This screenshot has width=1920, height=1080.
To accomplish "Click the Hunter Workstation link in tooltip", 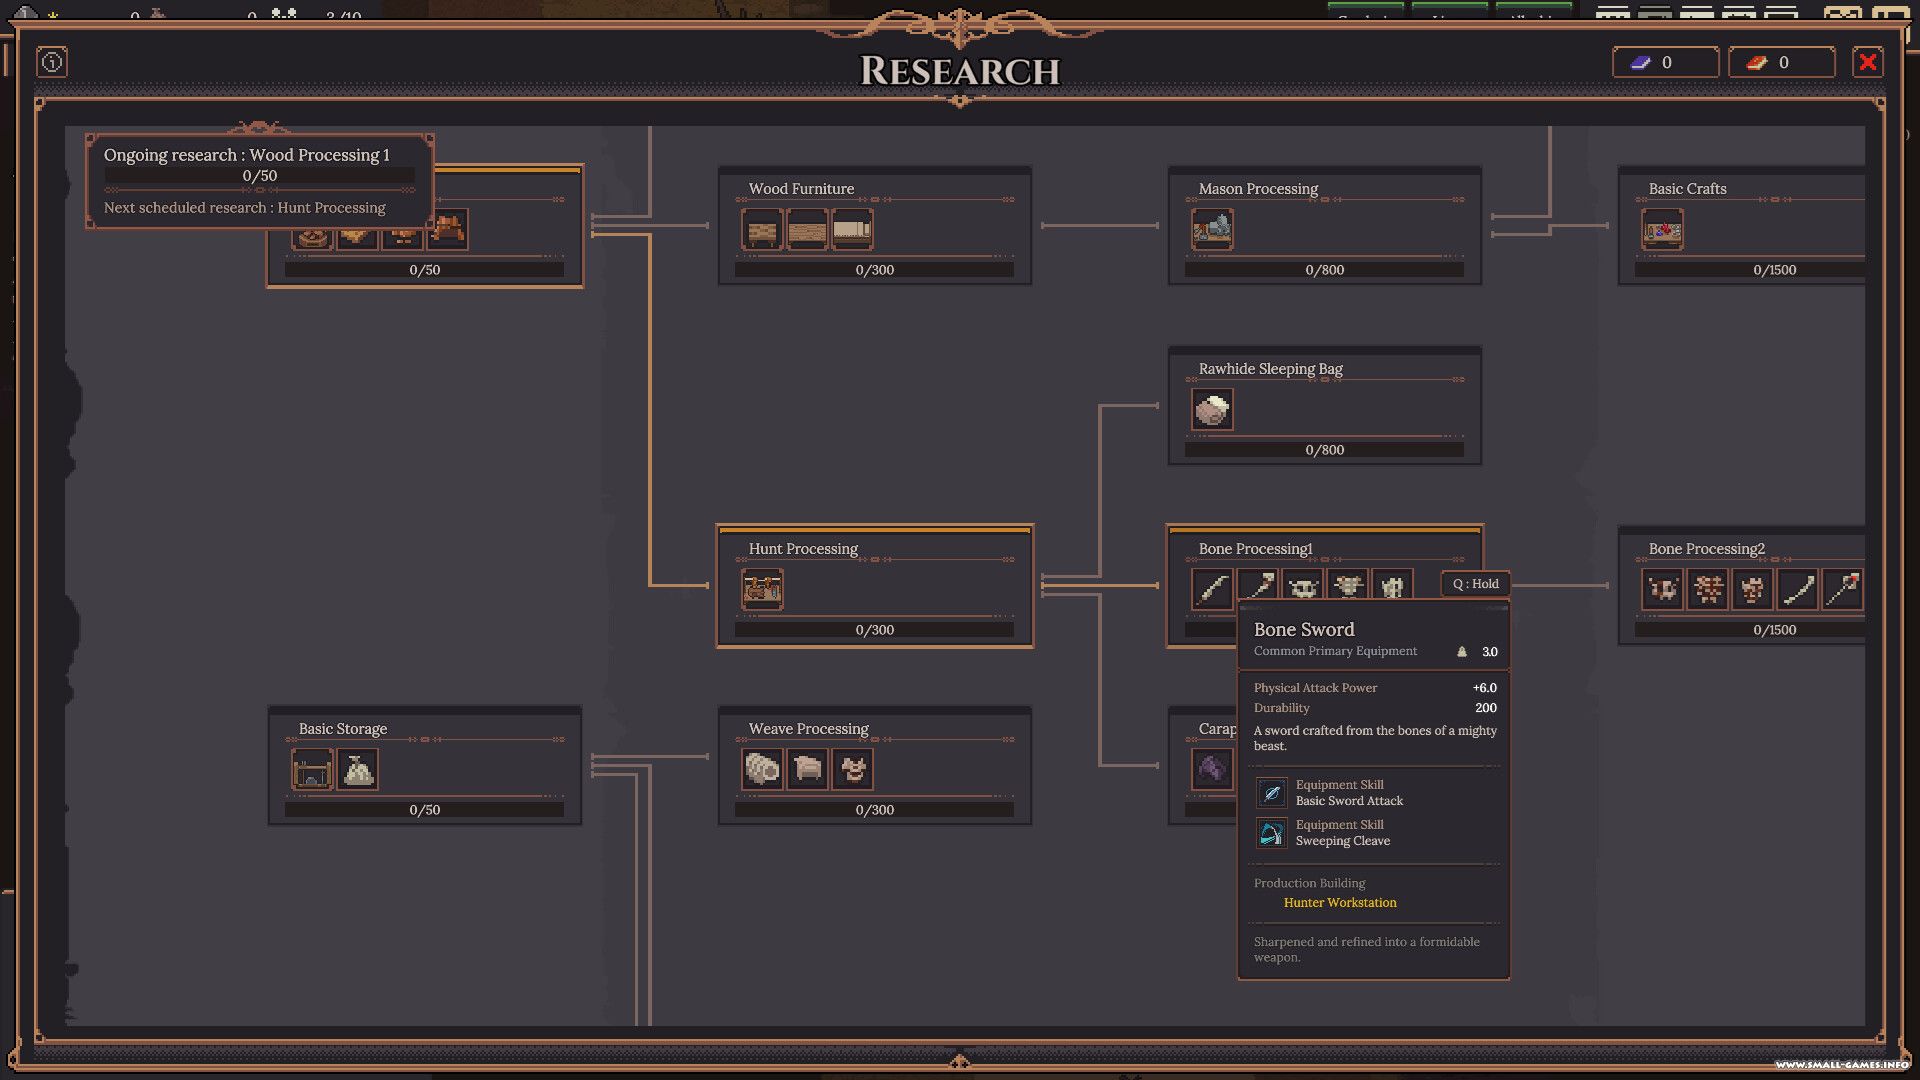I will click(1340, 903).
